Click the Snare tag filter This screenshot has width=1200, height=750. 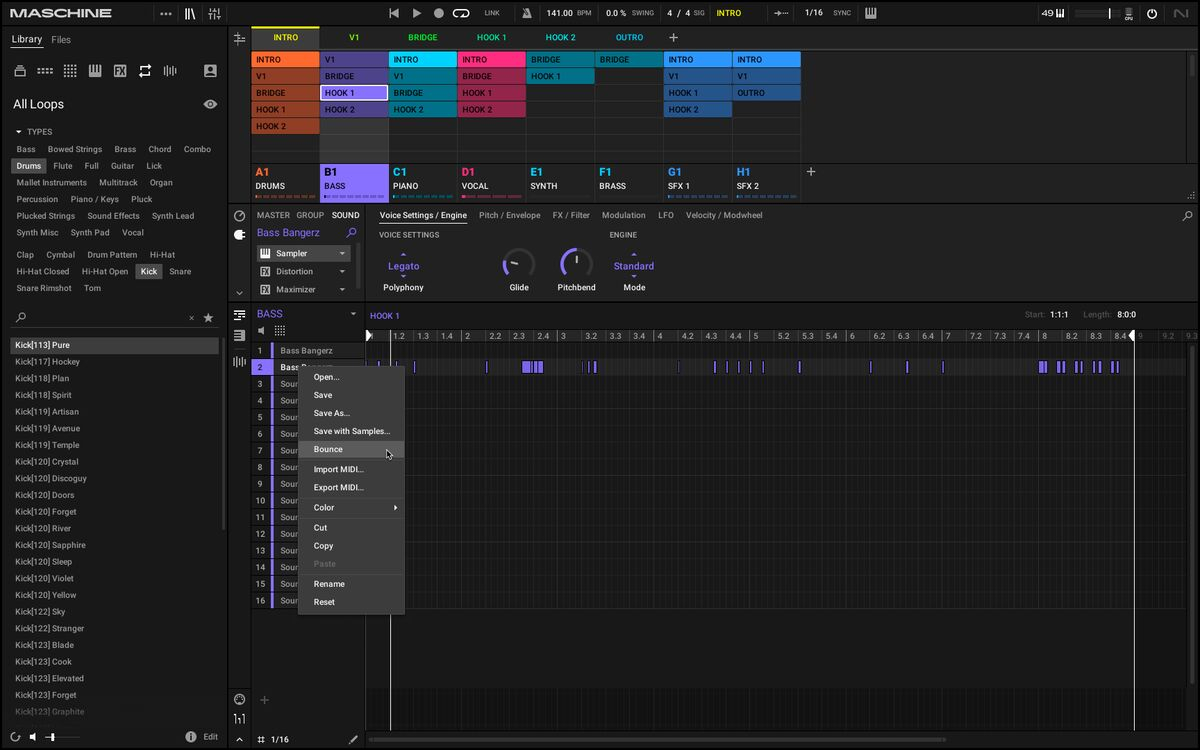[x=180, y=271]
